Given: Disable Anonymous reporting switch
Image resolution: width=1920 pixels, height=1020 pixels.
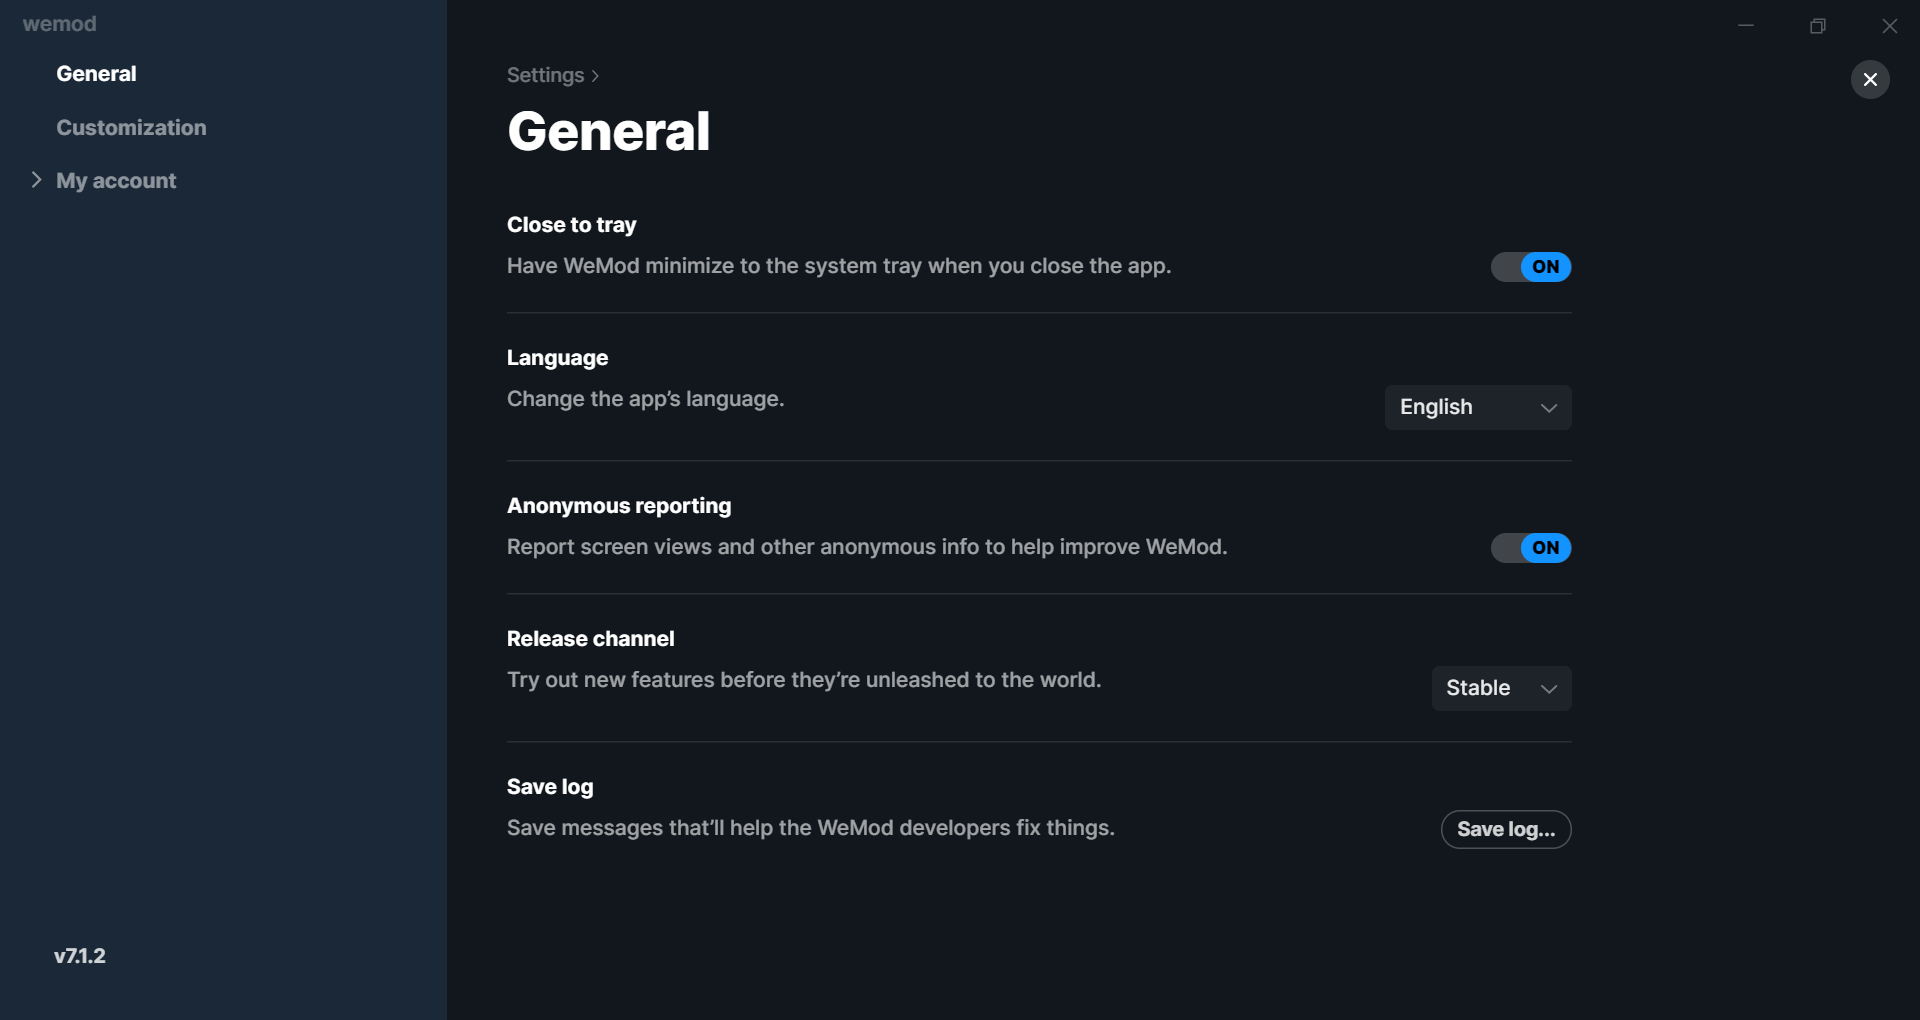Looking at the screenshot, I should [x=1531, y=548].
